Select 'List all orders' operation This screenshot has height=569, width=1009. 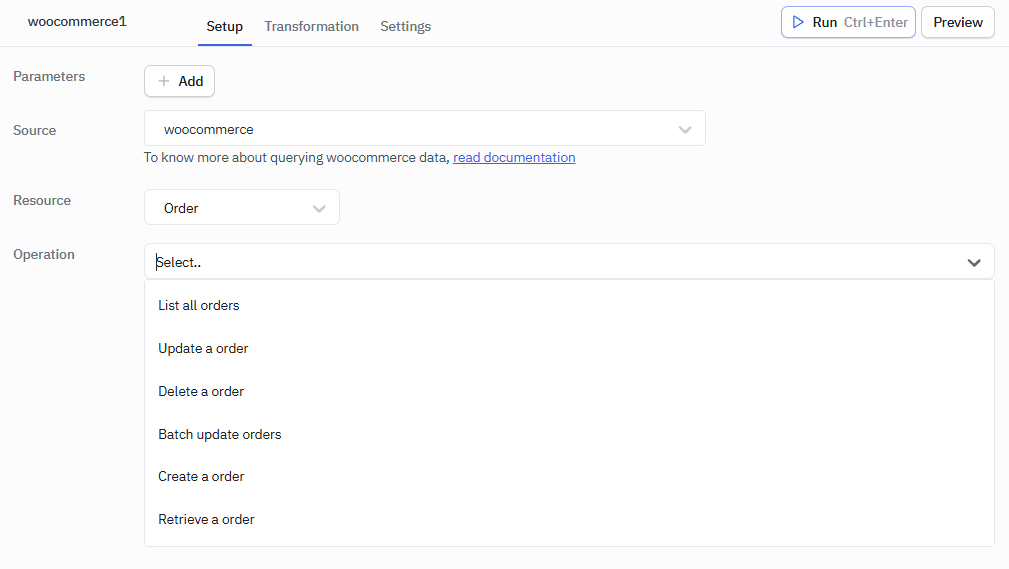[x=199, y=305]
